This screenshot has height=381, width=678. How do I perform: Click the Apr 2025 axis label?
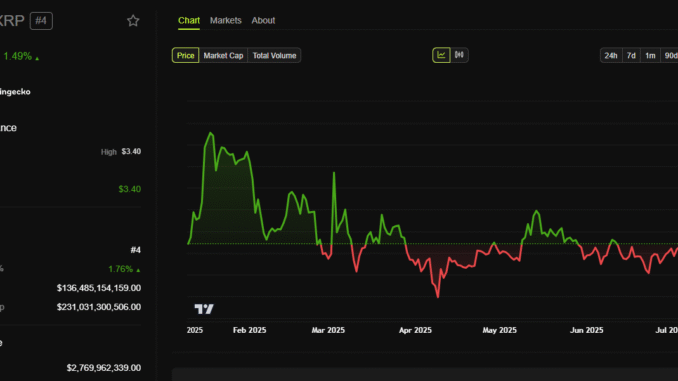pos(415,330)
